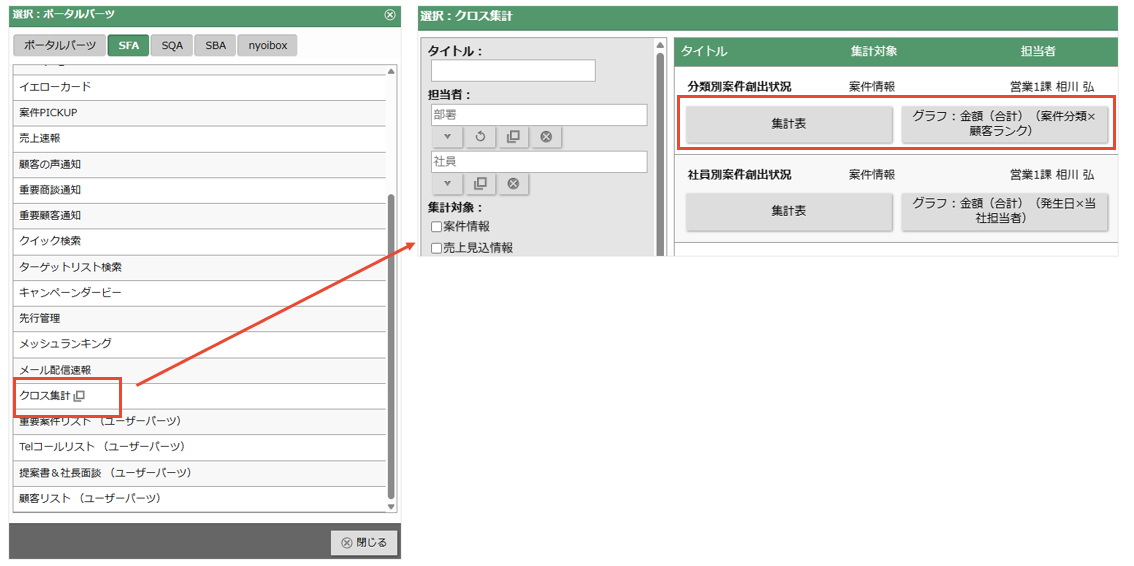1134x566 pixels.
Task: Click the reset icon under the 部署 field
Action: [480, 137]
